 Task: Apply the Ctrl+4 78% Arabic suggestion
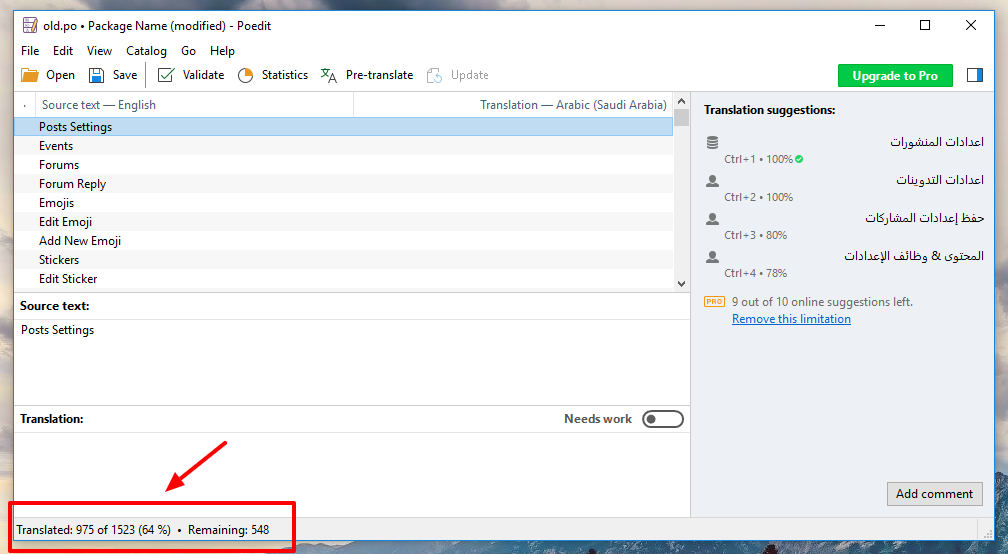pos(843,264)
